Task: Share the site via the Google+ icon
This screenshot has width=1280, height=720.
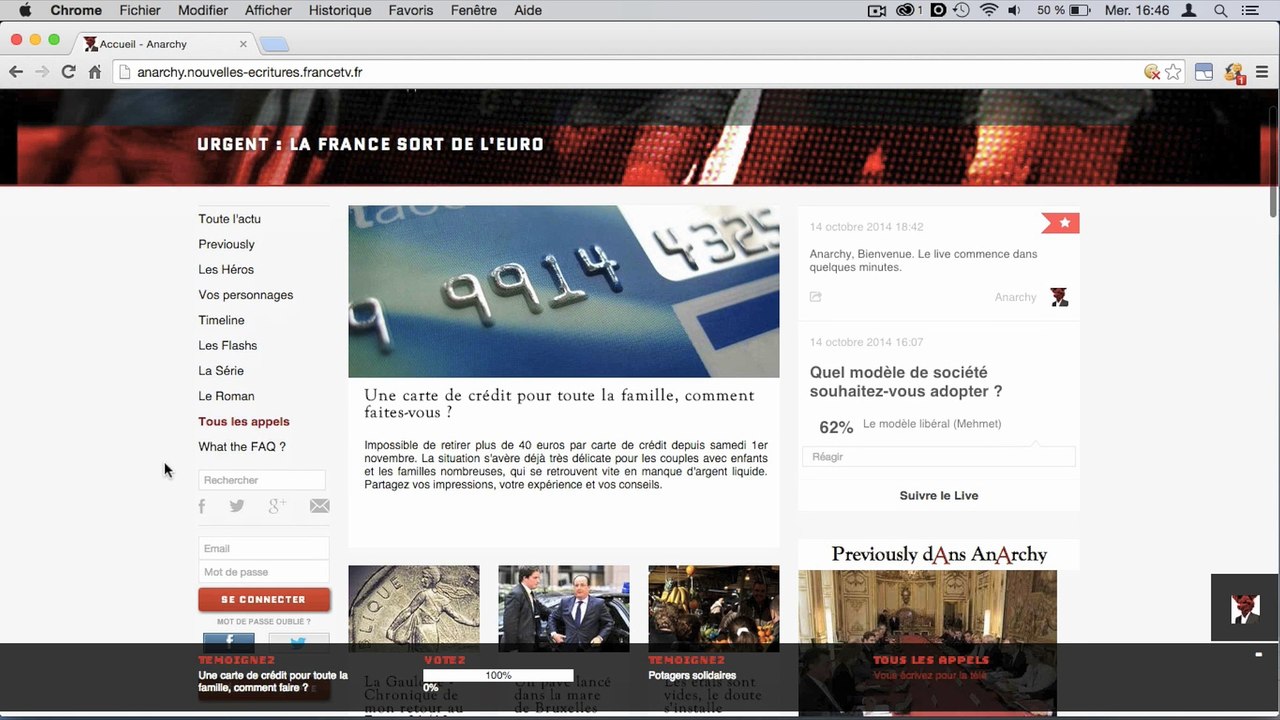Action: (x=278, y=506)
